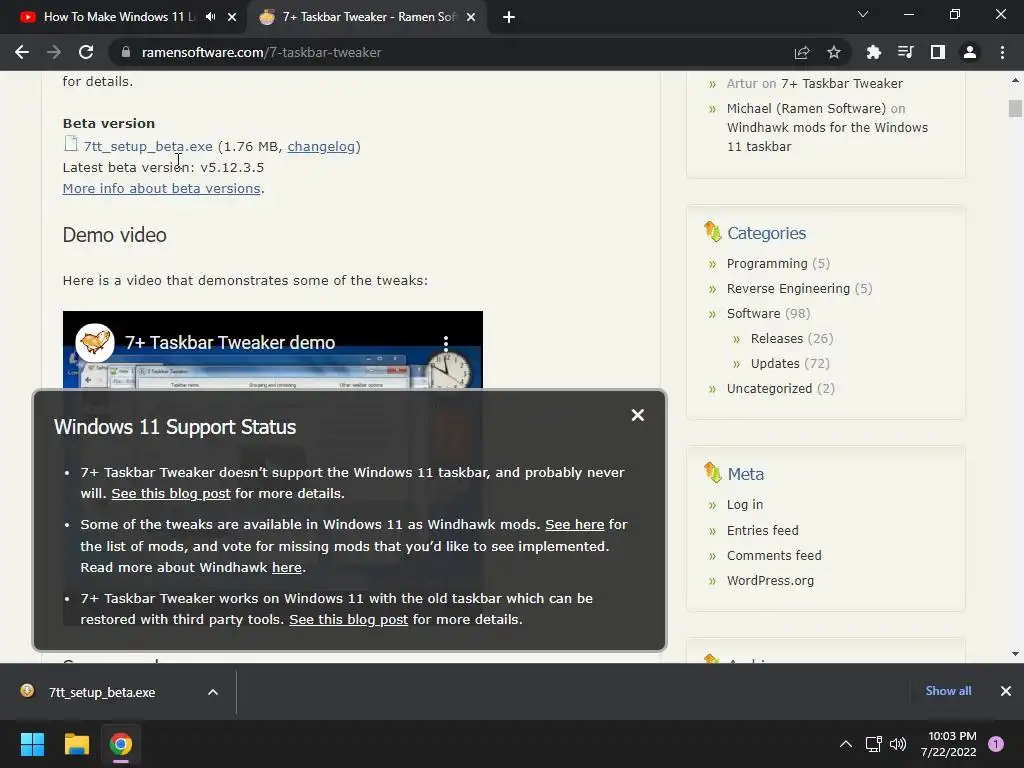Open 'here' link about Windhawk
Viewport: 1024px width, 768px height.
(x=287, y=568)
